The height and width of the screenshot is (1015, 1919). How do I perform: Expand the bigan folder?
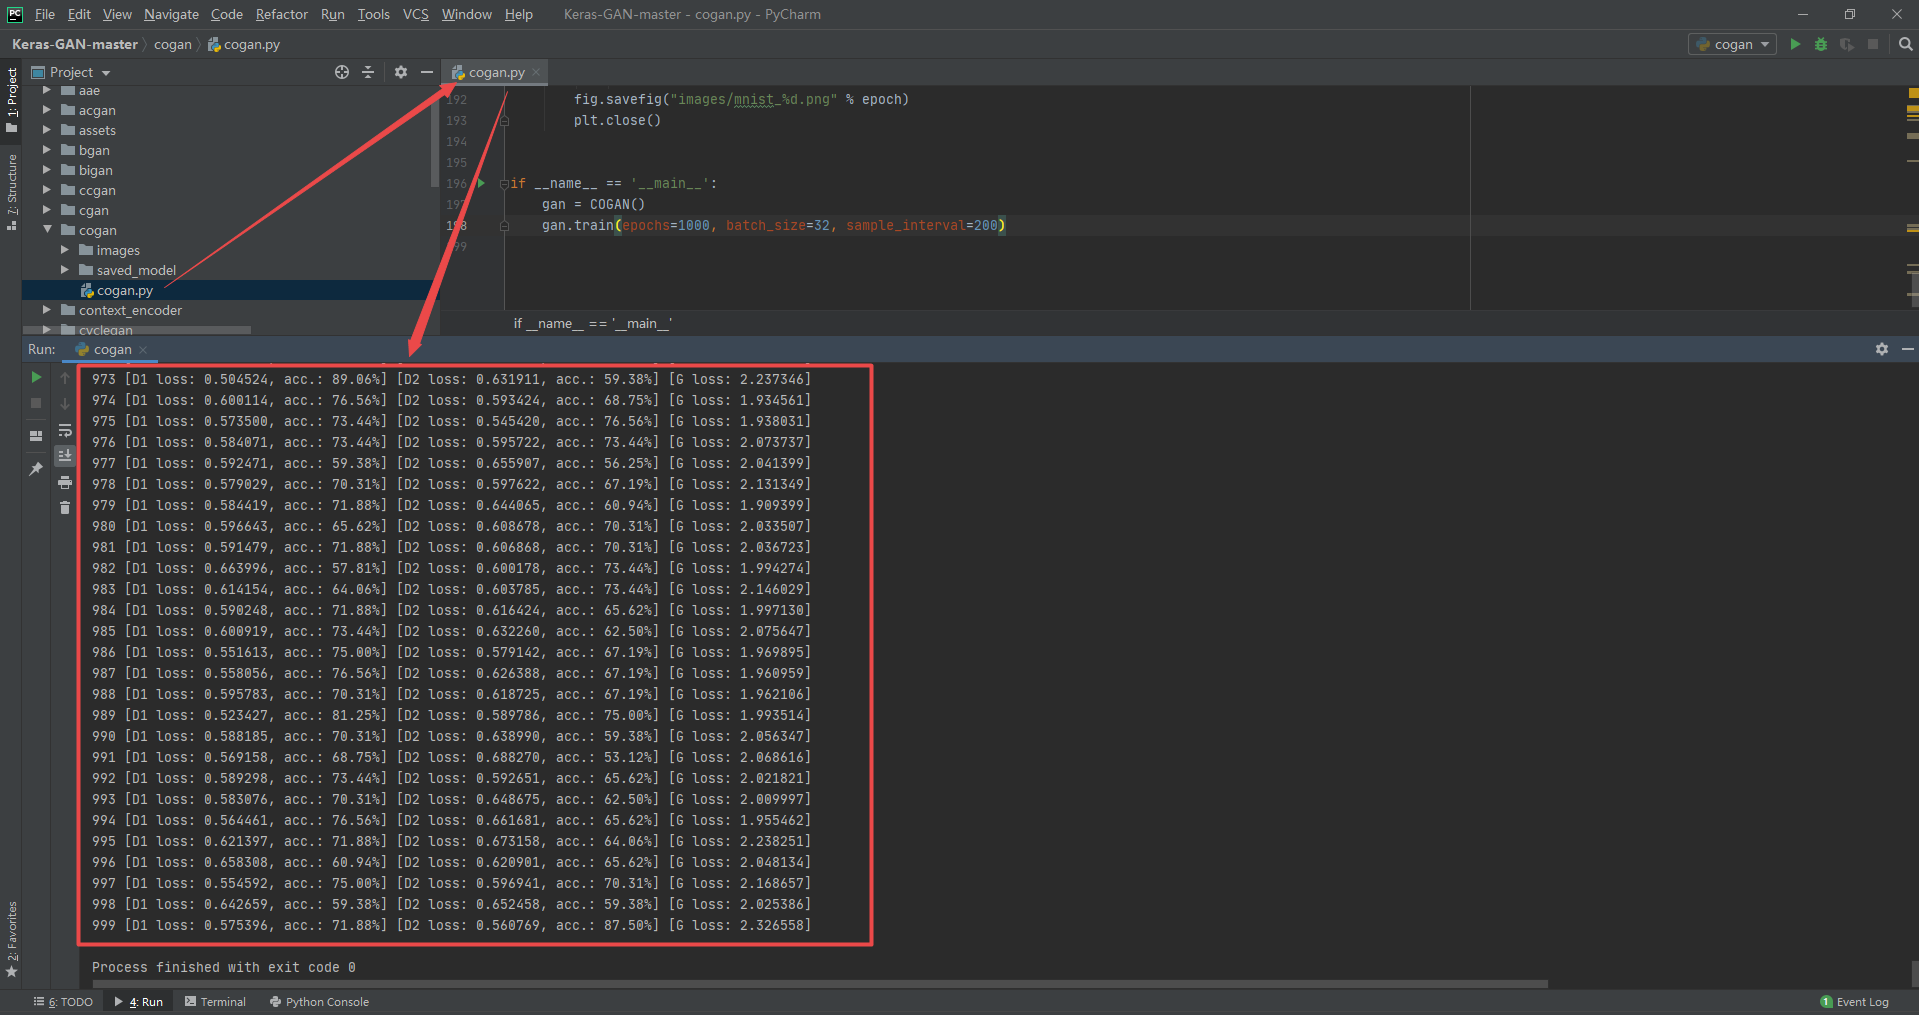[x=46, y=170]
